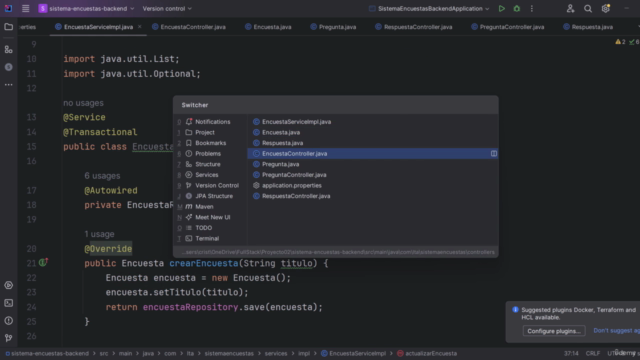Choose EncuestaServiceImpl.java in Switcher file list
Image resolution: width=640 pixels, height=360 pixels.
(373, 122)
